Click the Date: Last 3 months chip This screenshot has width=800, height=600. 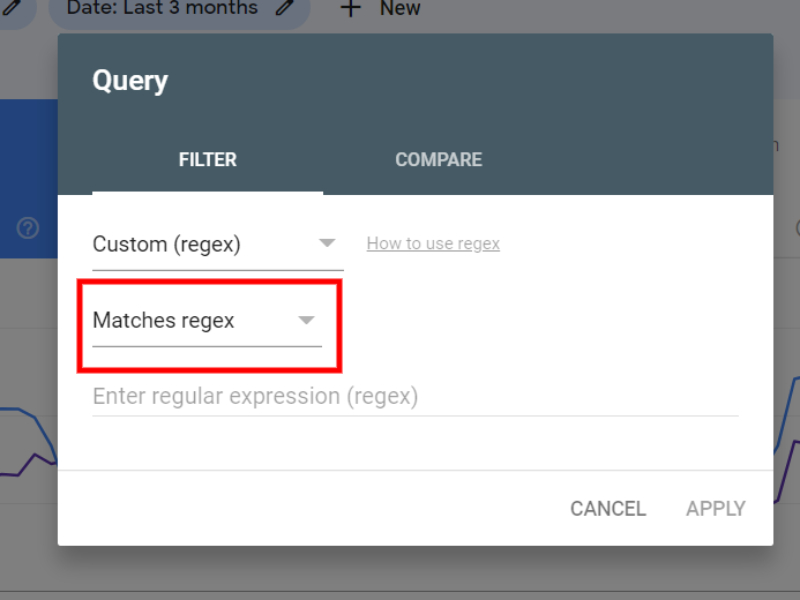click(160, 9)
